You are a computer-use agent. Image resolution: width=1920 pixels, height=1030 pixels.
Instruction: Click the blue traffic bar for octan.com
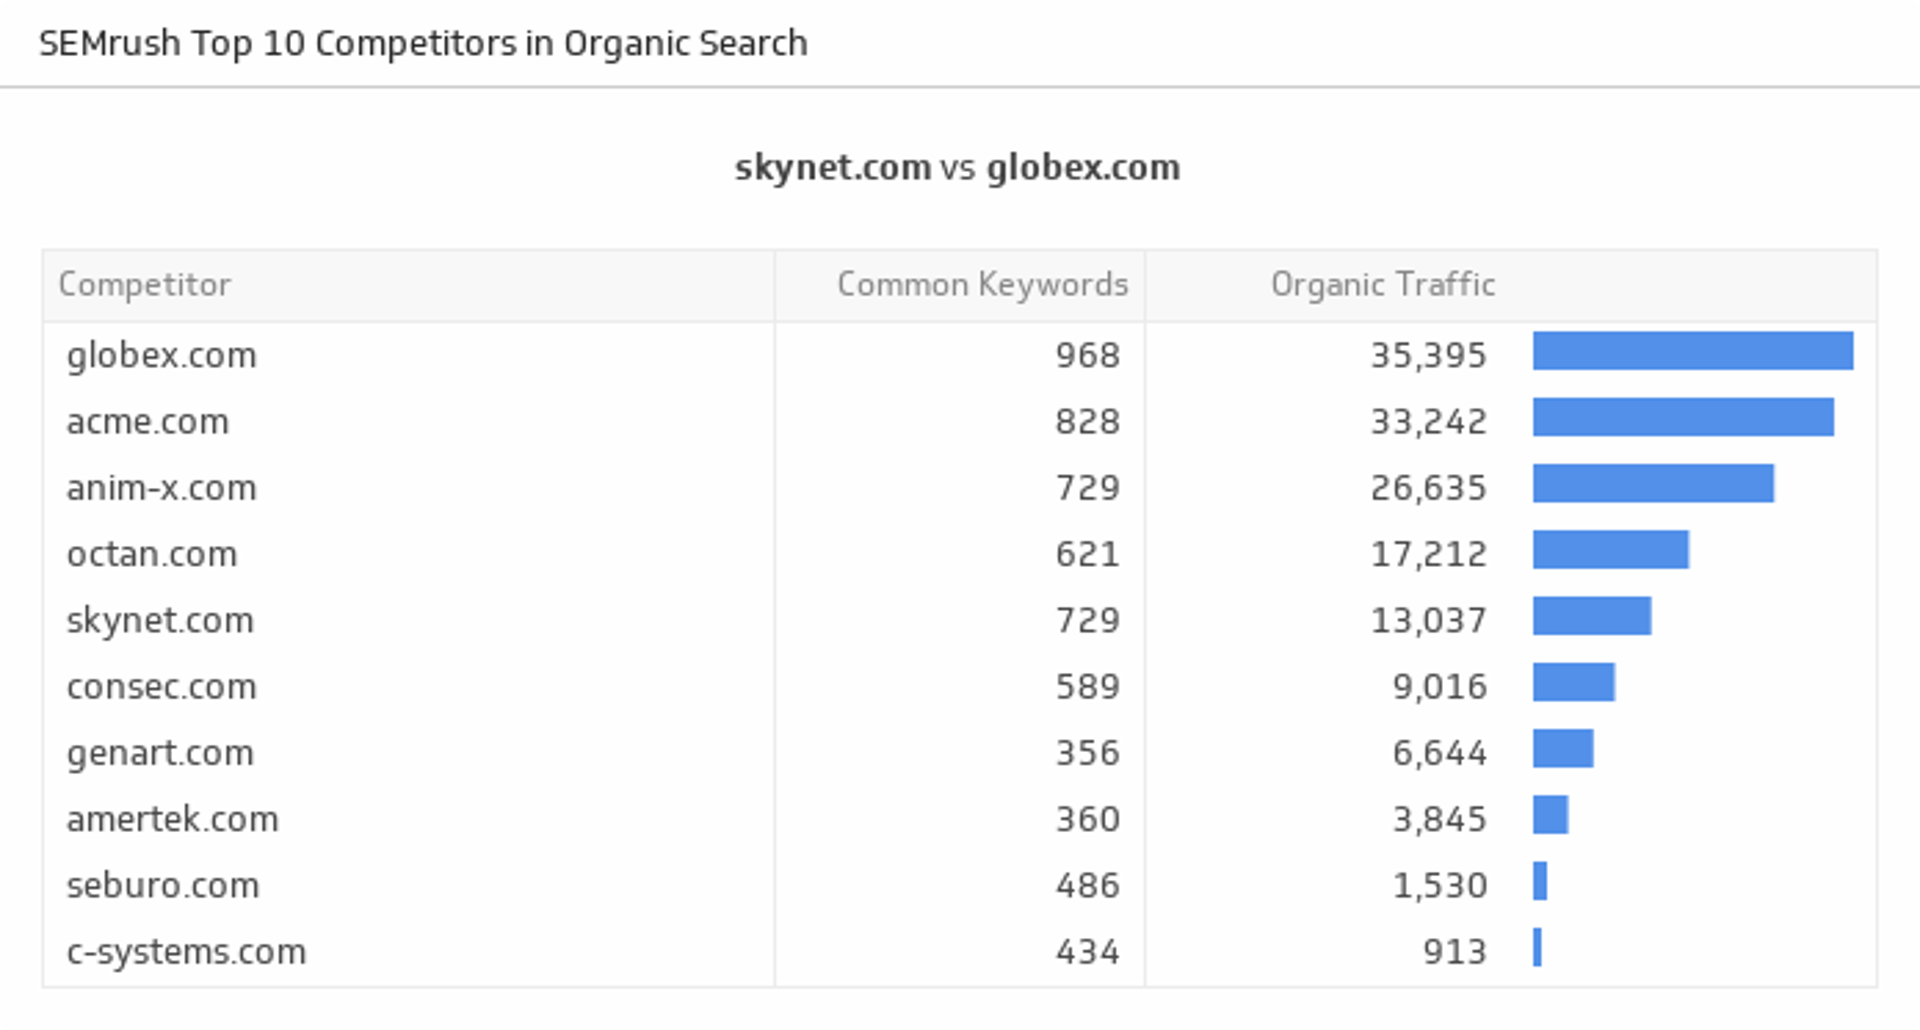coord(1610,550)
